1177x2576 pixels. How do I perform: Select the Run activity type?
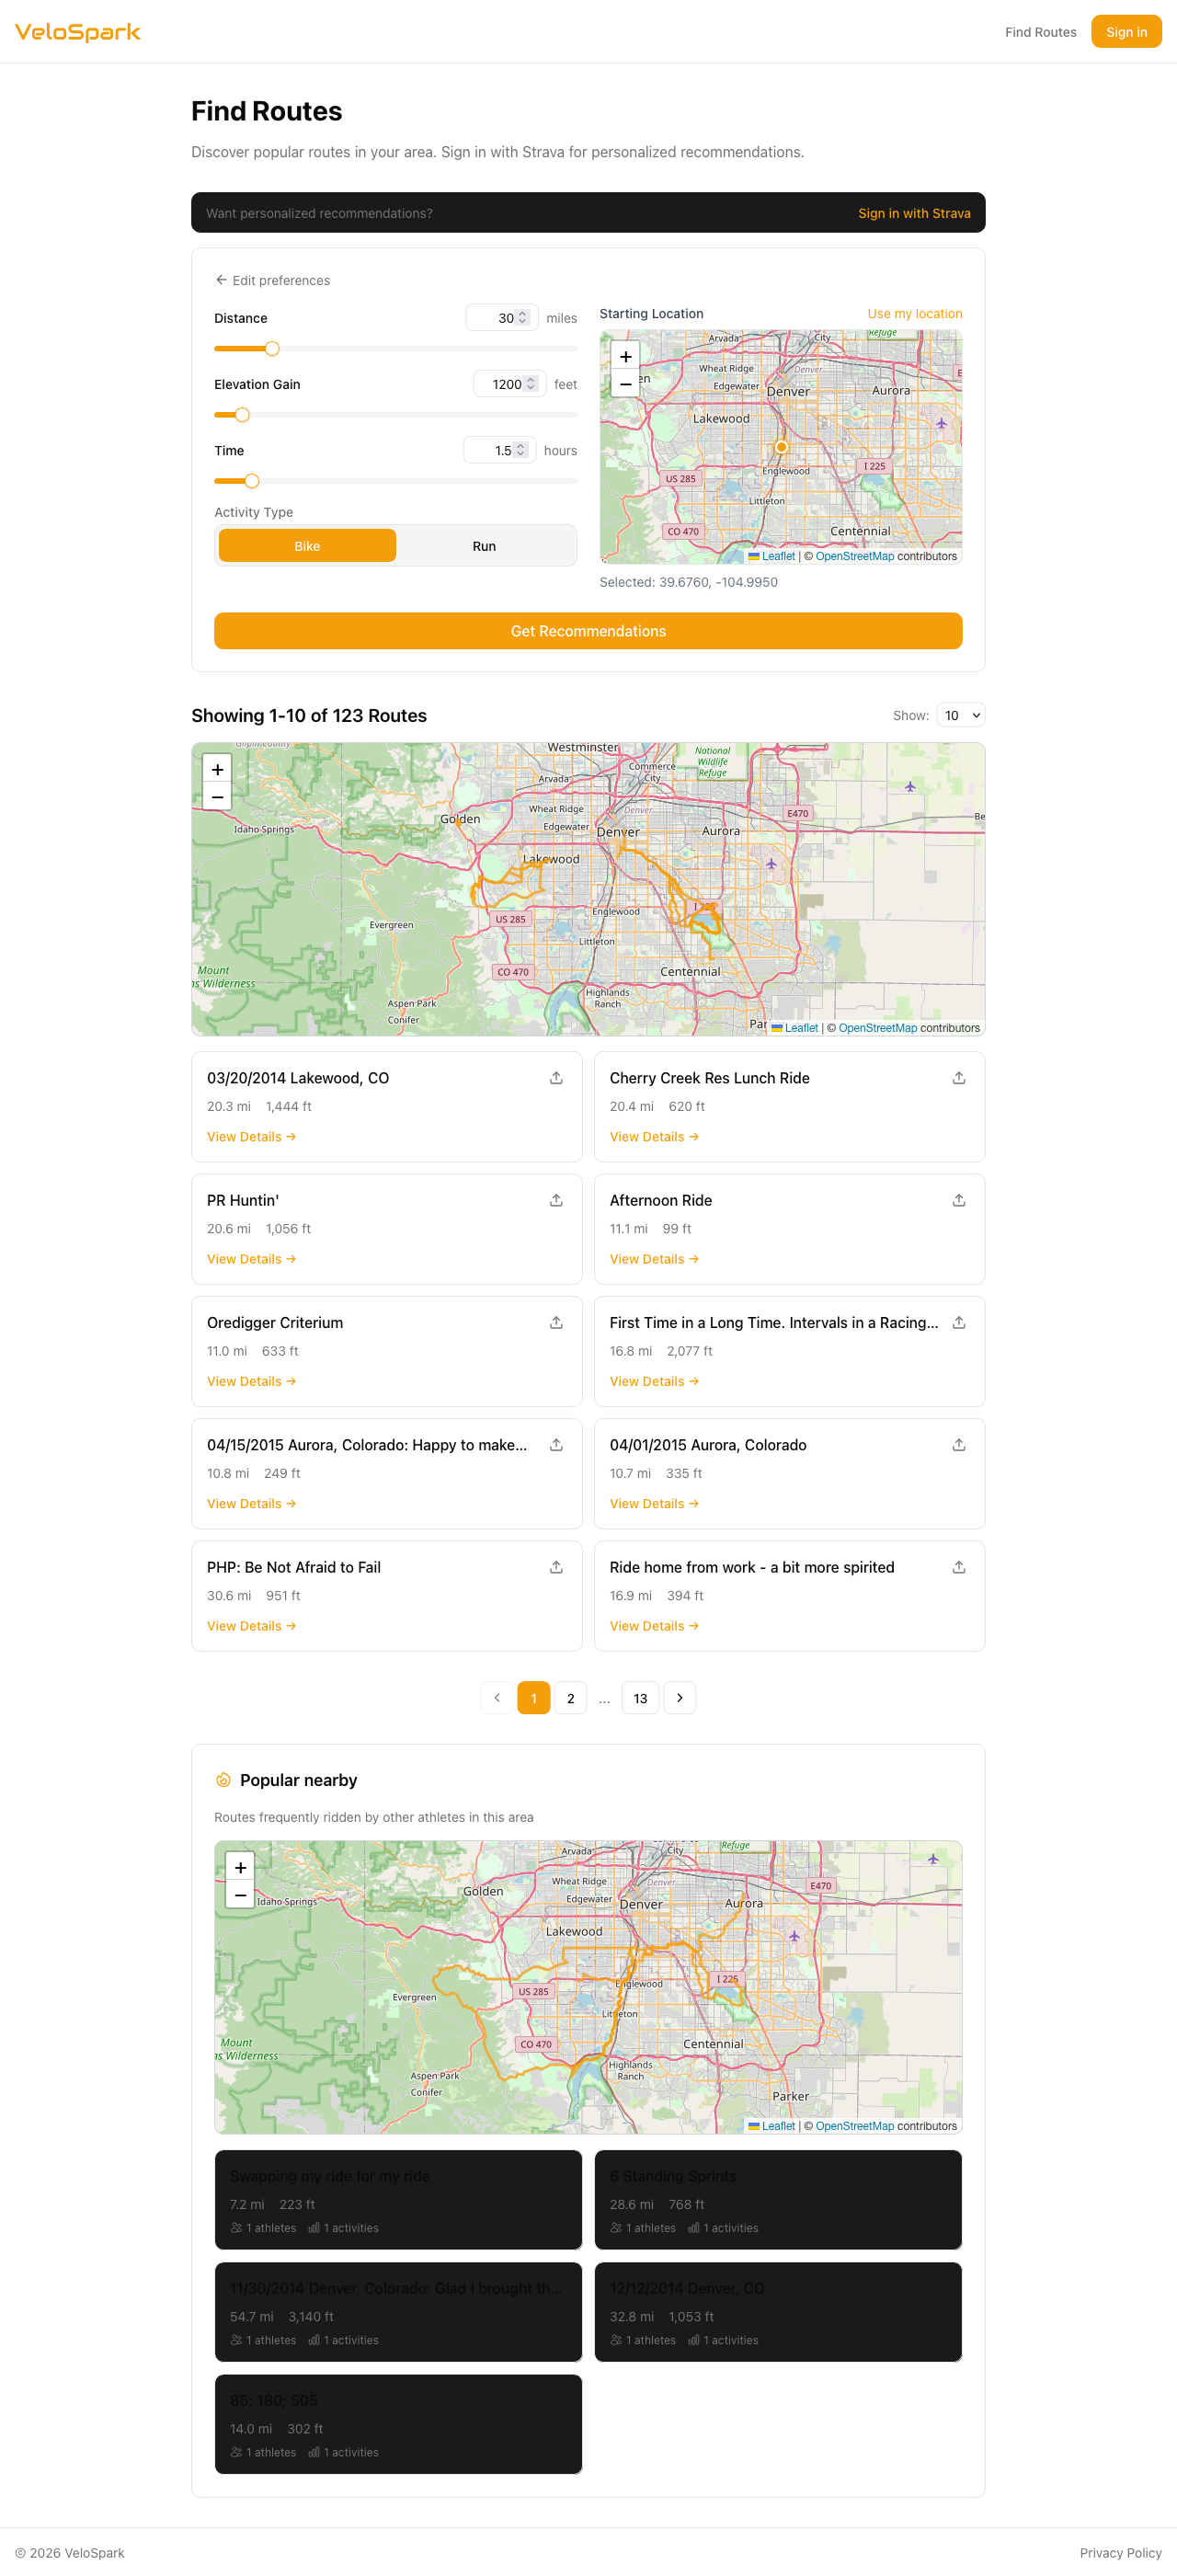(484, 546)
